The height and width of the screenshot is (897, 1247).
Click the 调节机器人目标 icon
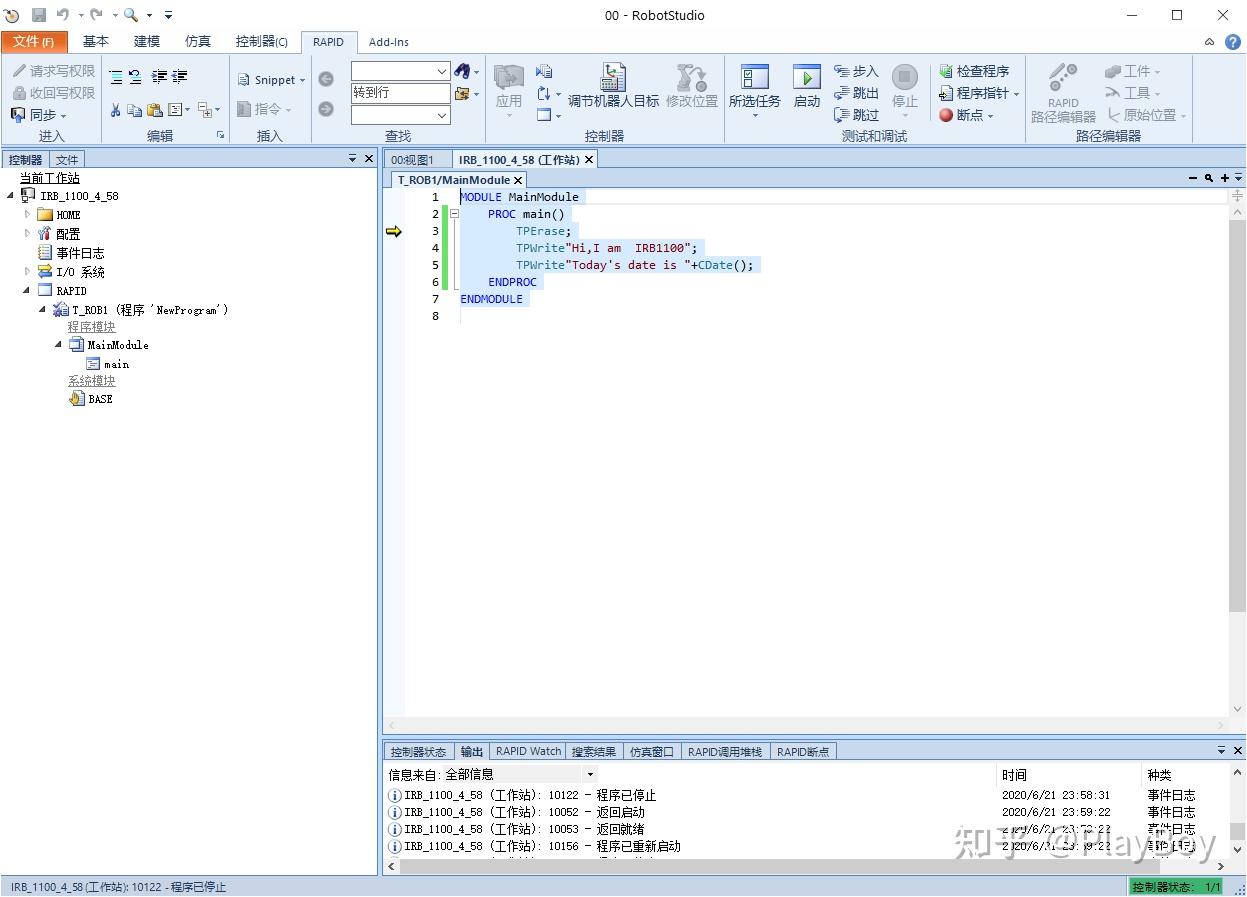[613, 77]
